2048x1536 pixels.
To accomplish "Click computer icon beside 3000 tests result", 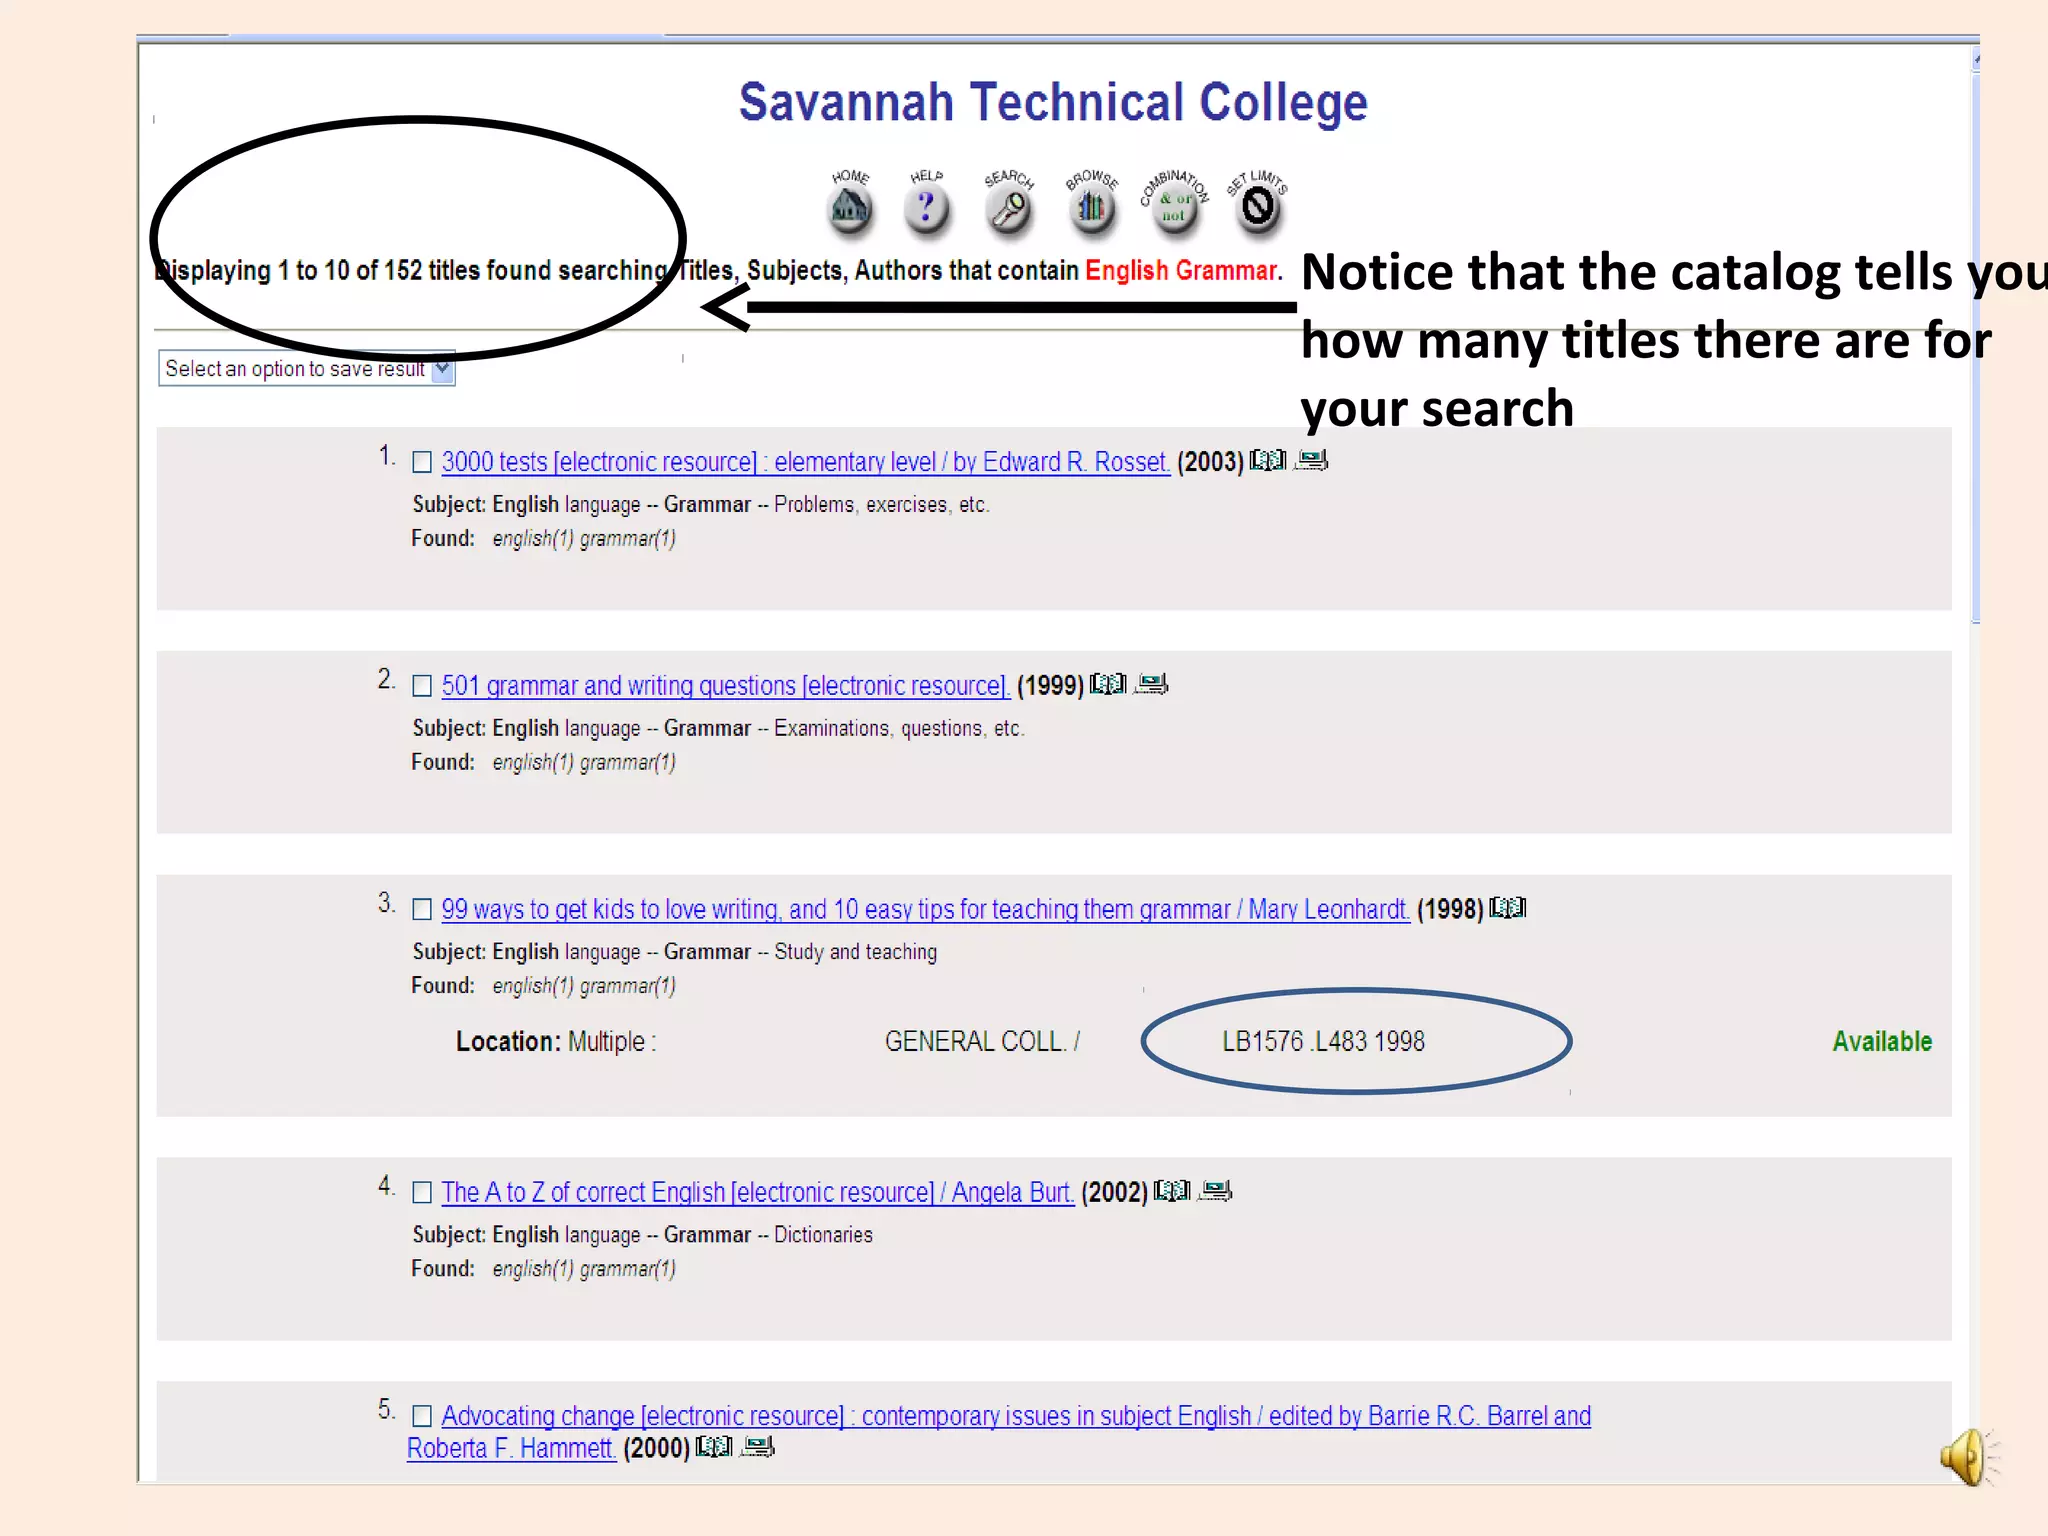I will 1311,460.
